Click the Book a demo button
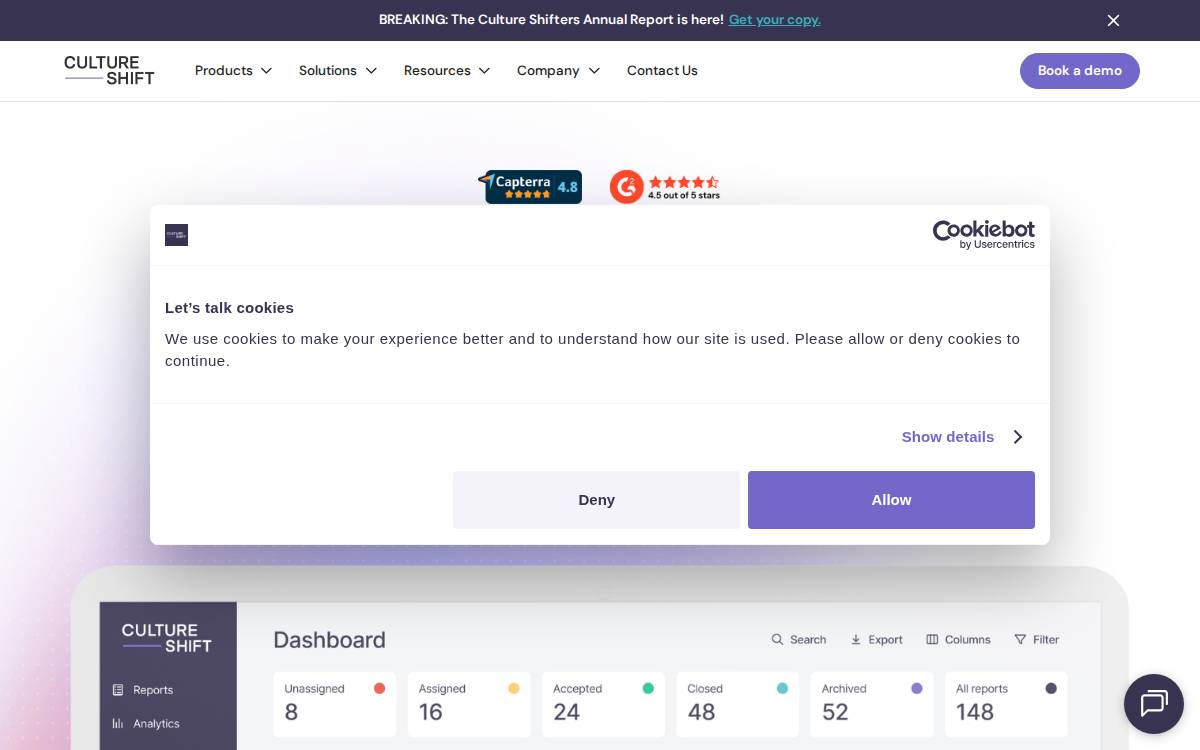This screenshot has height=750, width=1200. tap(1080, 71)
